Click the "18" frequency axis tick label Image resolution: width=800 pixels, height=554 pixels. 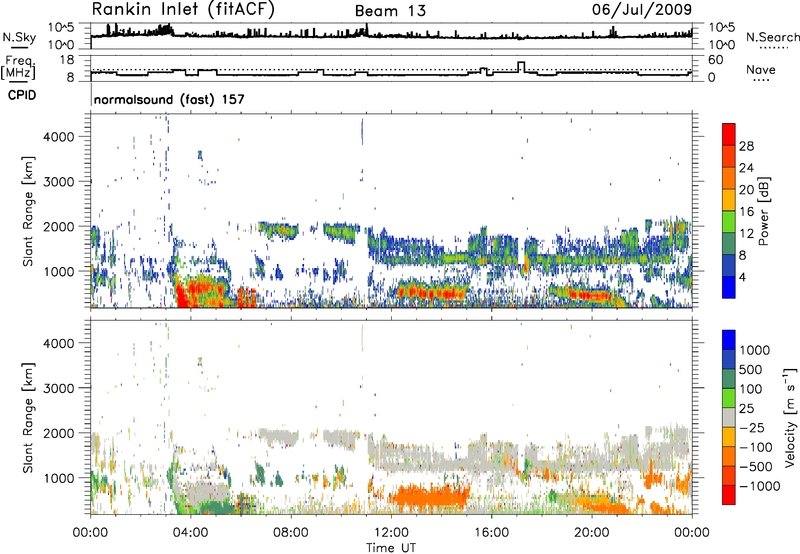(x=68, y=60)
